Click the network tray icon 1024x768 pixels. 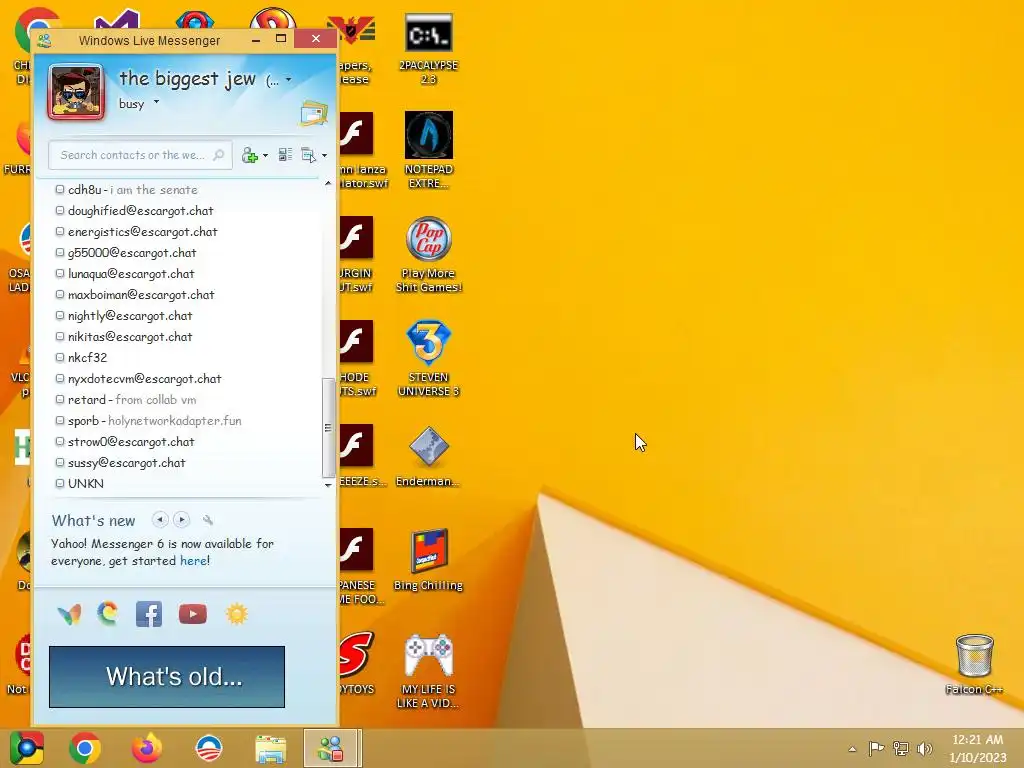[901, 748]
